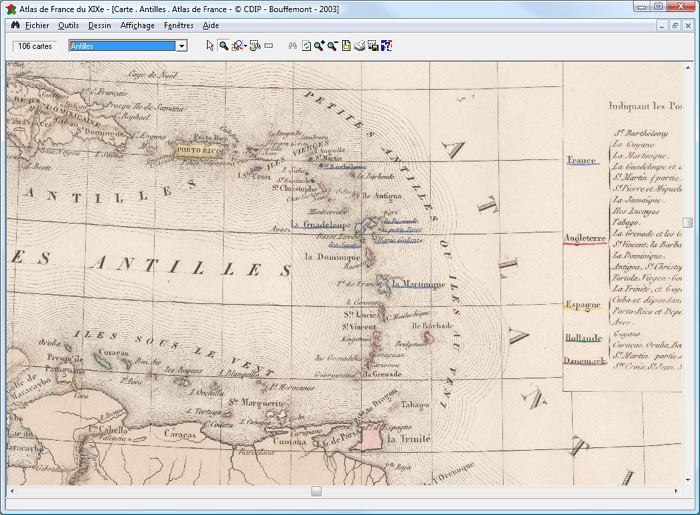Image resolution: width=700 pixels, height=515 pixels.
Task: Open the Affichage menu
Action: coord(137,25)
